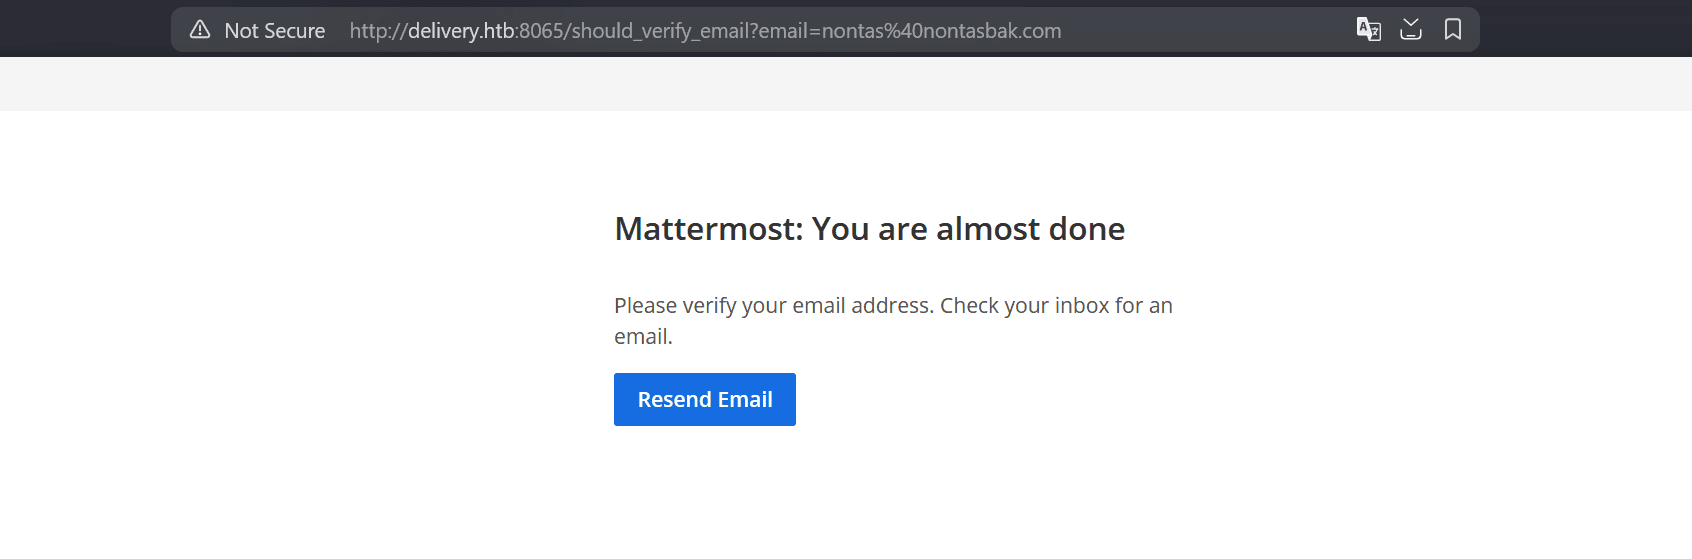This screenshot has width=1692, height=559.
Task: Open the translate page icon
Action: tap(1368, 30)
